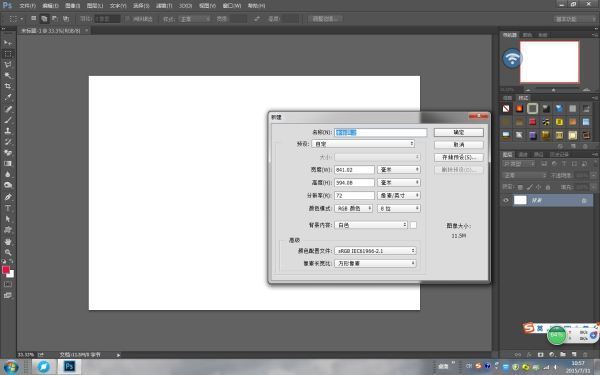Viewport: 600px width, 375px height.
Task: Select the Healing Brush tool
Action: (8, 109)
